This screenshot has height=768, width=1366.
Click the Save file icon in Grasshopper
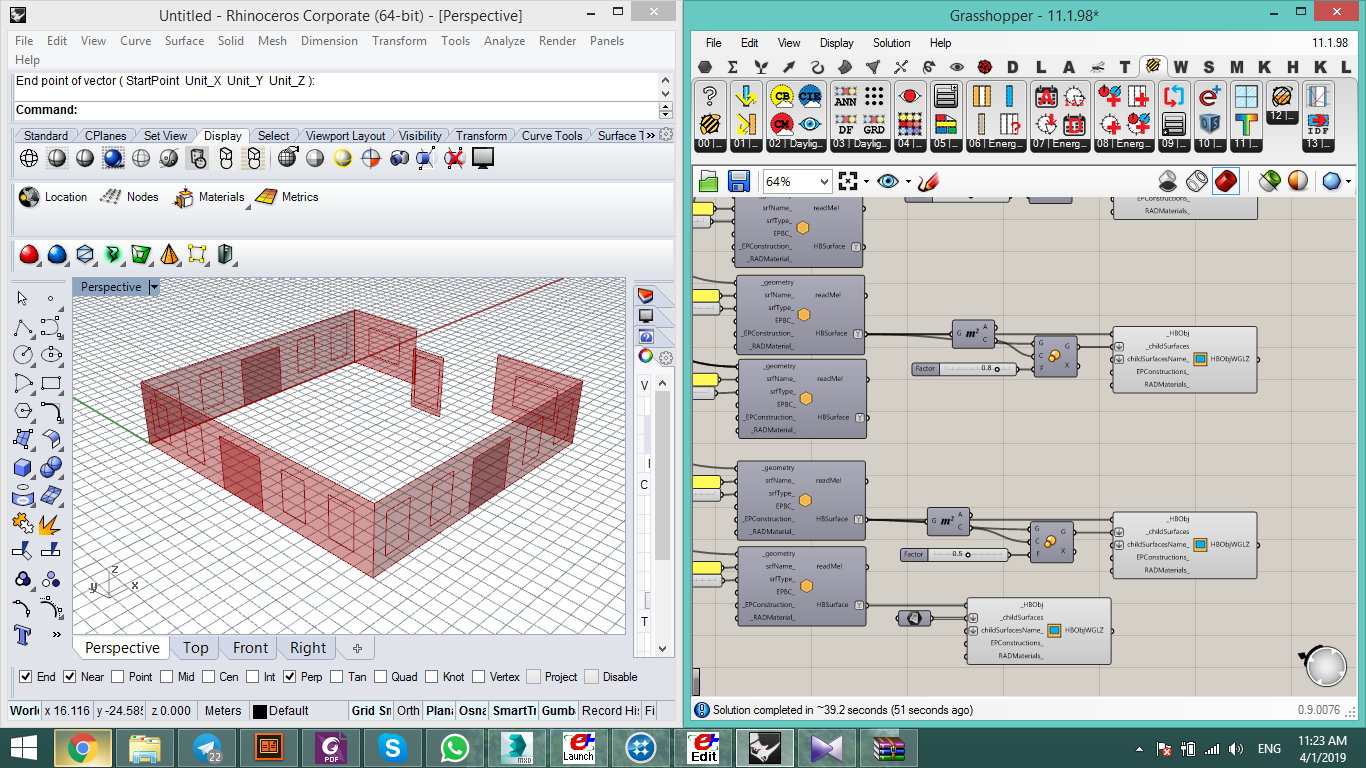coord(739,181)
